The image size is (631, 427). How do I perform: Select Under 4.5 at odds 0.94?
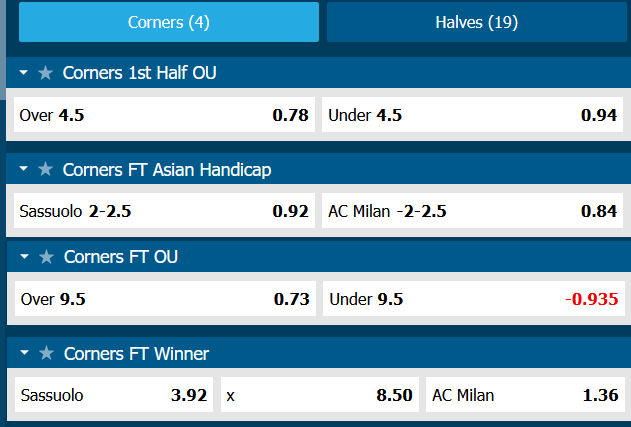(x=472, y=115)
